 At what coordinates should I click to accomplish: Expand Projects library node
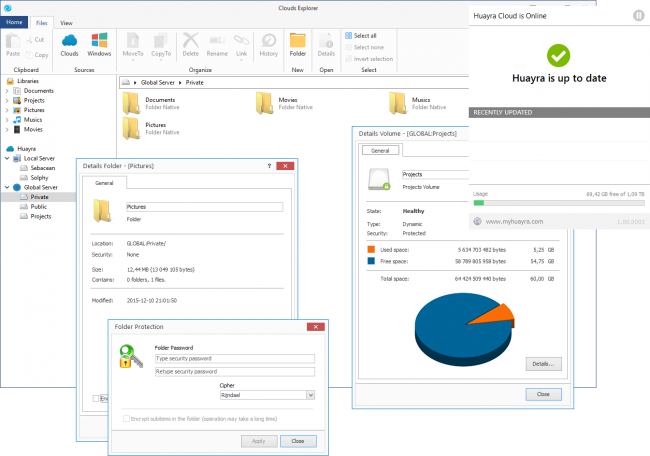(7, 100)
